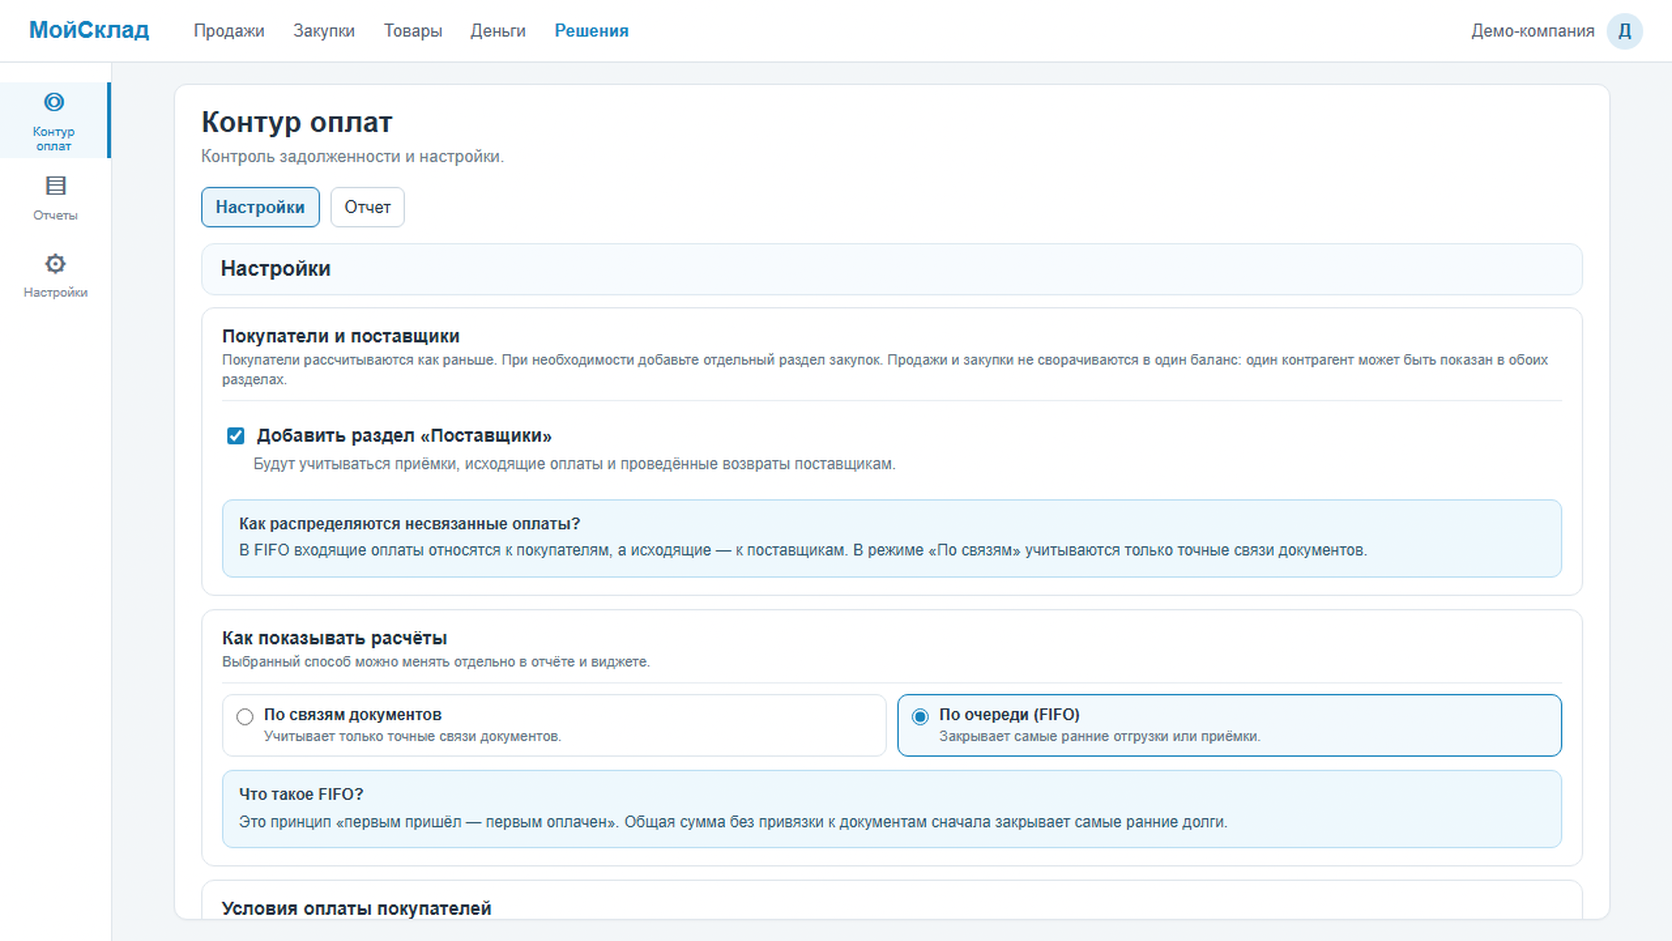
Task: Select the По связям документов radio option
Action: click(244, 716)
